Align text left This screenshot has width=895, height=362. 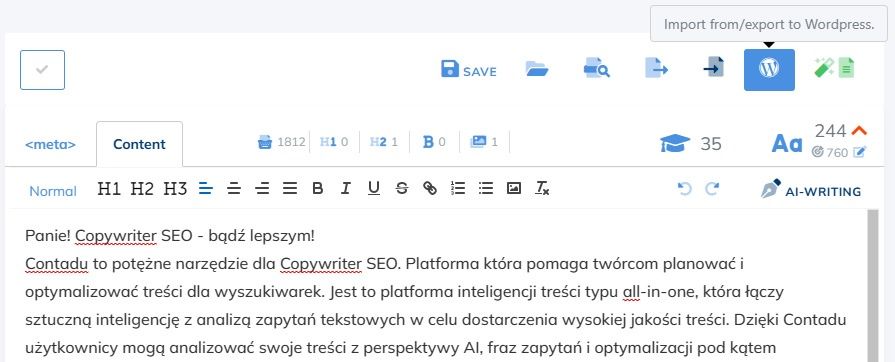[x=205, y=188]
